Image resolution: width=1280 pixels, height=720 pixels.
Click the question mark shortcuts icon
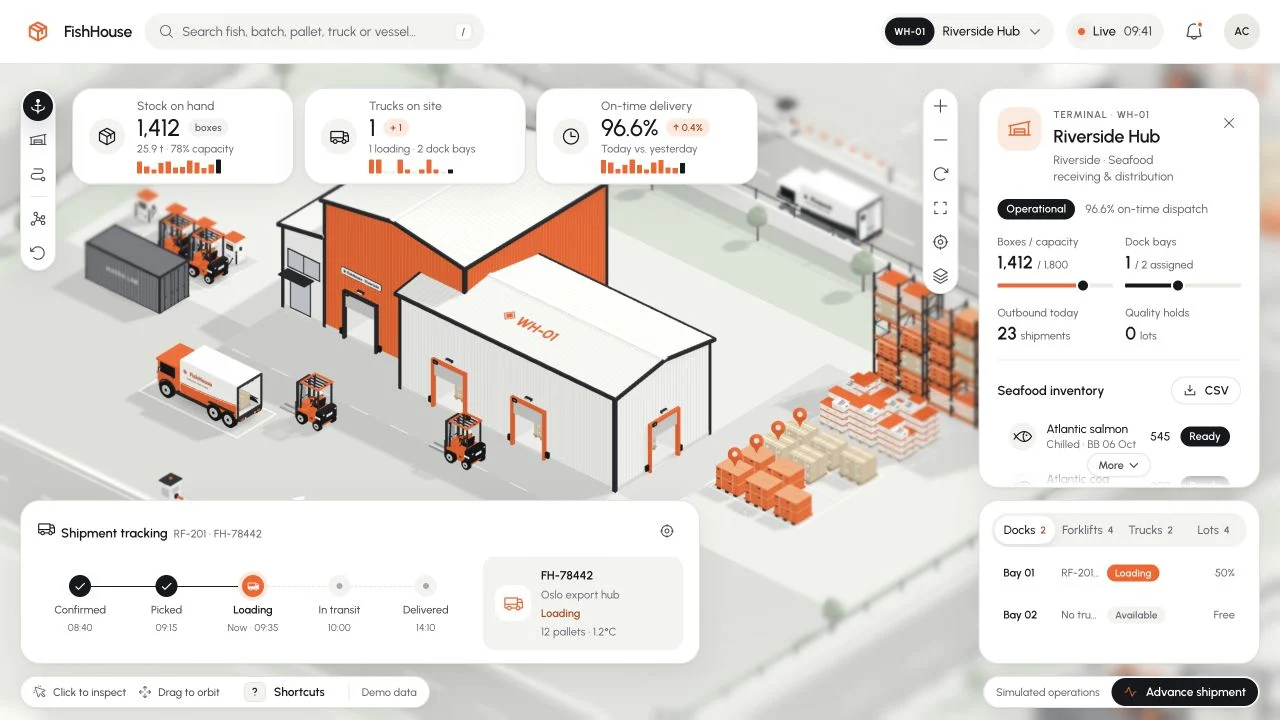pyautogui.click(x=254, y=692)
